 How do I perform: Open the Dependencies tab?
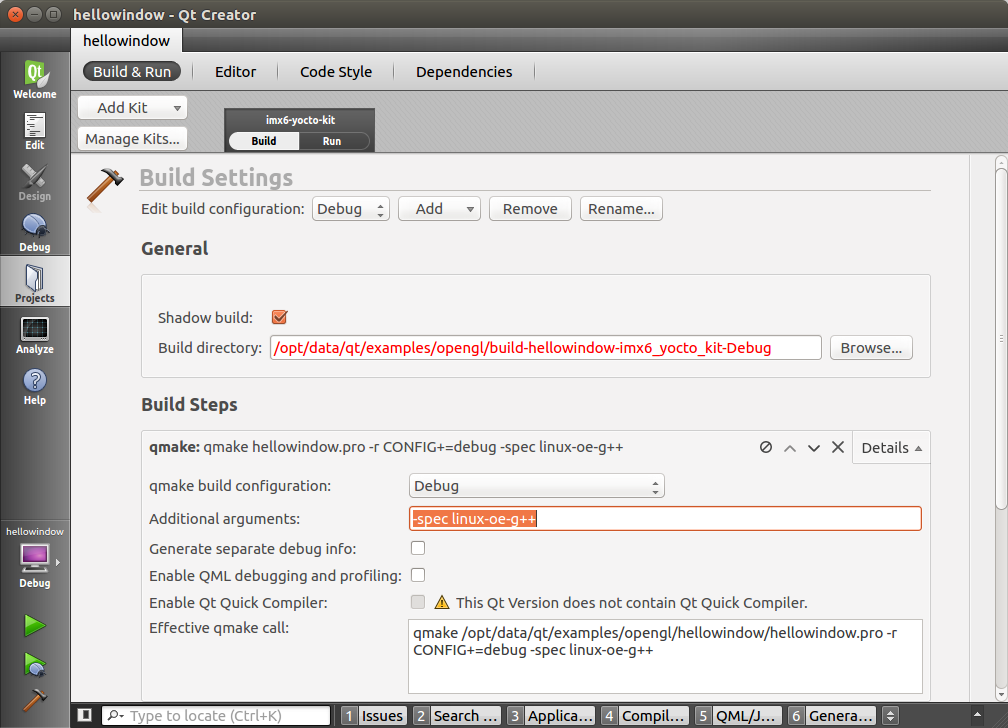point(464,72)
